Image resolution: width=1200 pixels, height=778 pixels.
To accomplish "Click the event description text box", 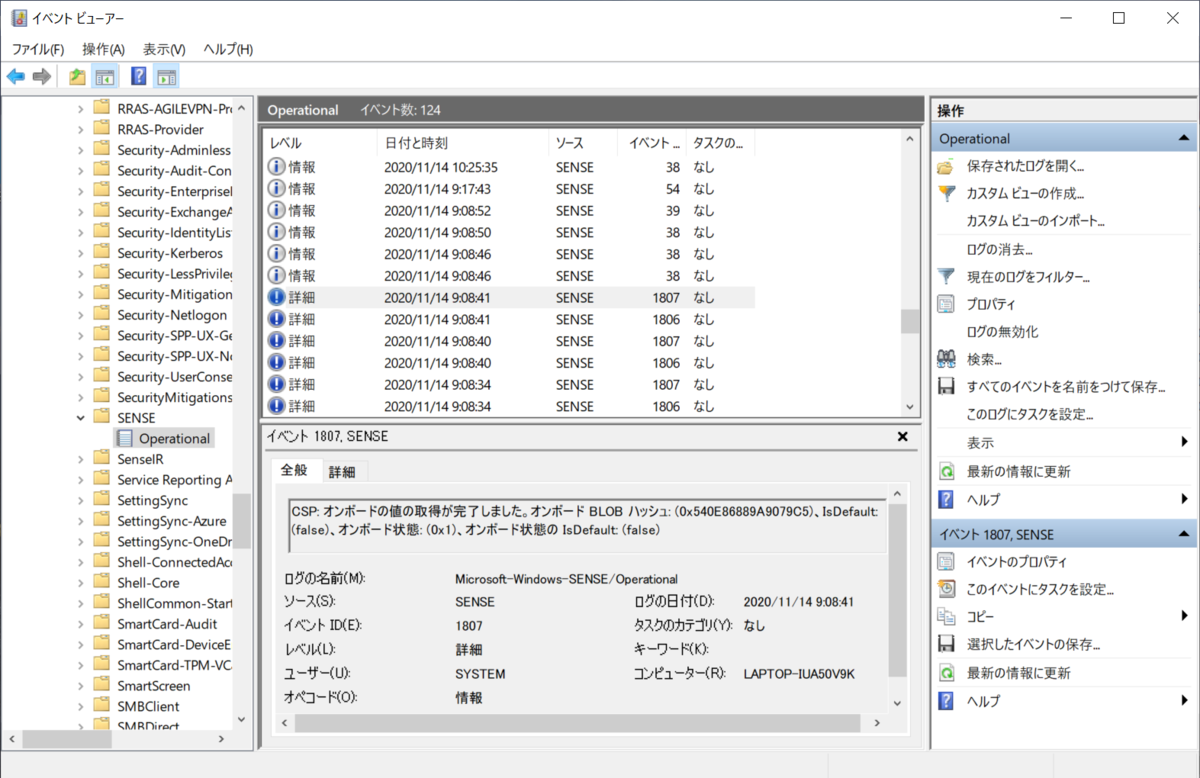I will point(587,525).
